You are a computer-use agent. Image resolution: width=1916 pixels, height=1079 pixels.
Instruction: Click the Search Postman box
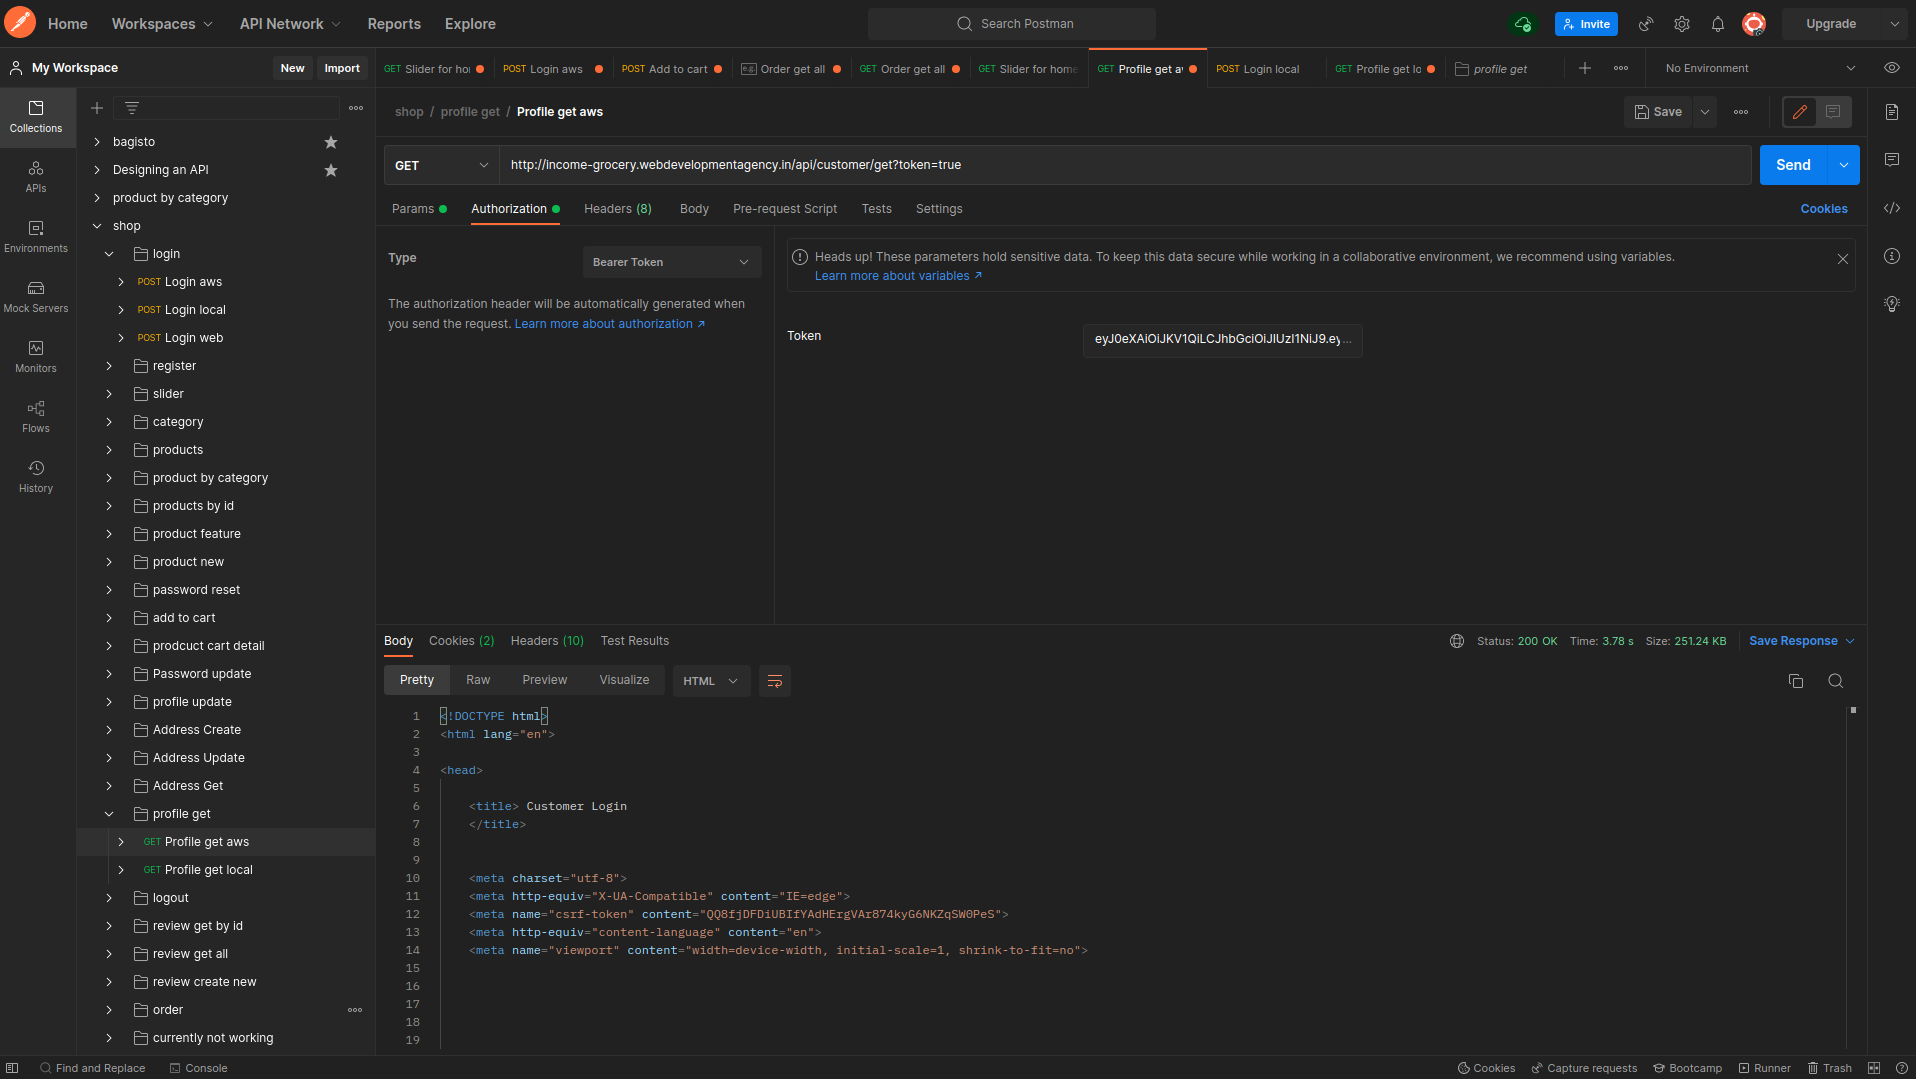[x=1012, y=24]
